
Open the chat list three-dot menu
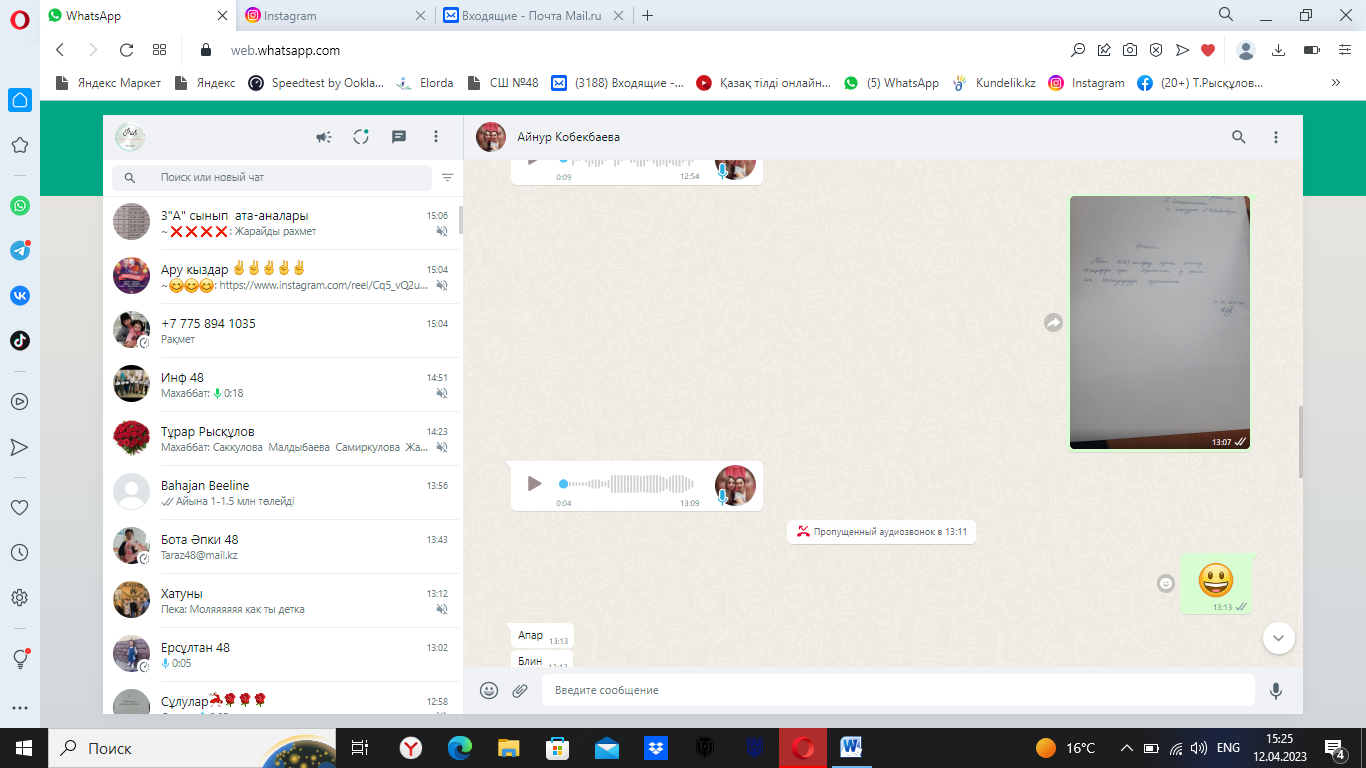436,137
